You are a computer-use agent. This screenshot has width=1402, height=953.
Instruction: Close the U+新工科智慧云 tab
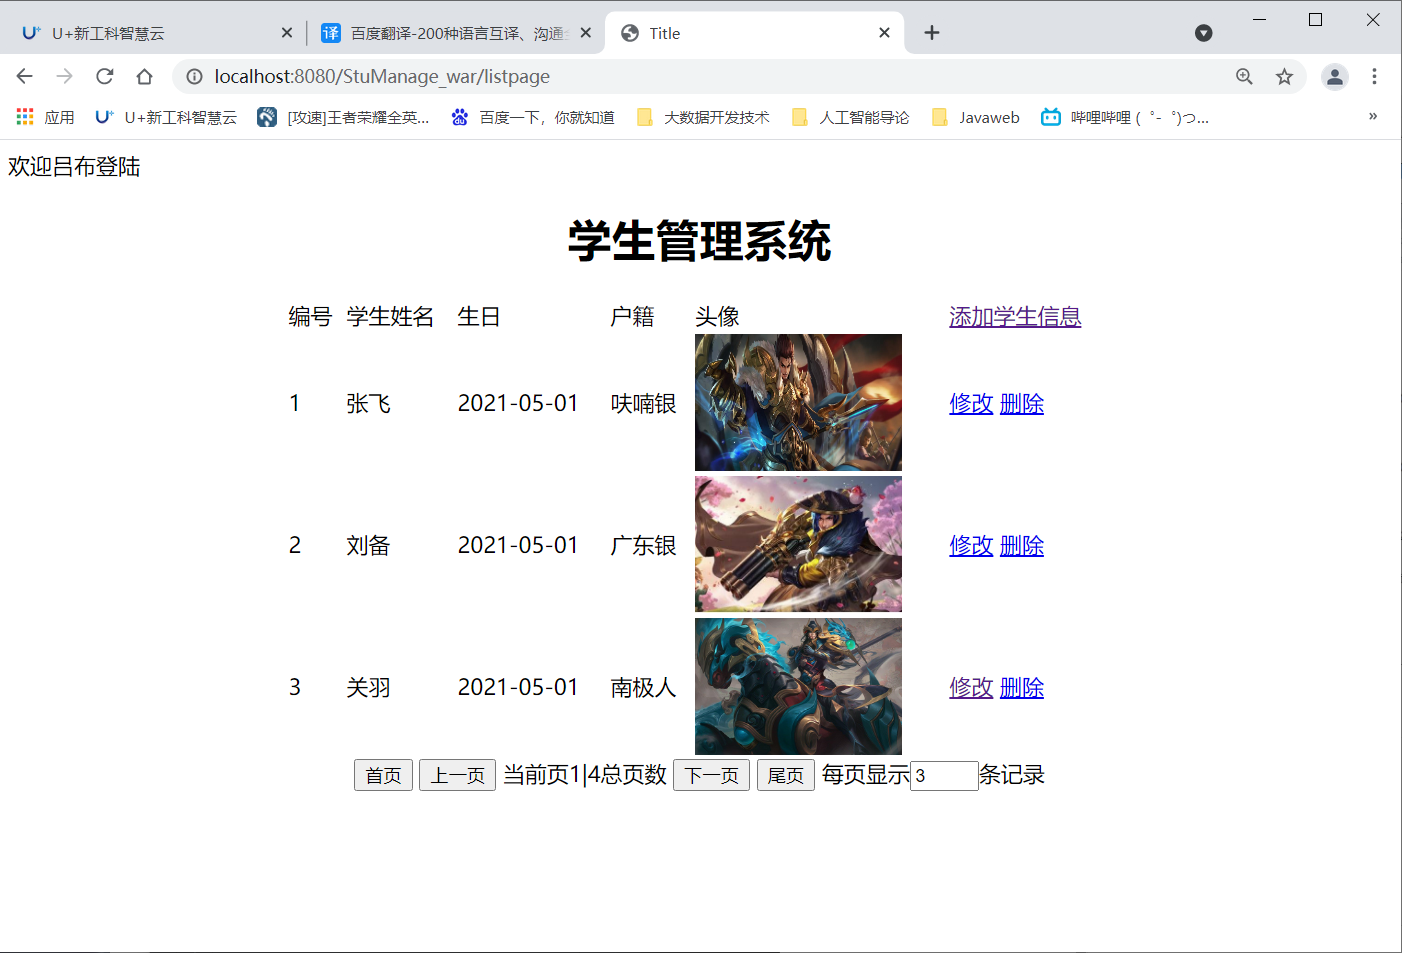[287, 33]
